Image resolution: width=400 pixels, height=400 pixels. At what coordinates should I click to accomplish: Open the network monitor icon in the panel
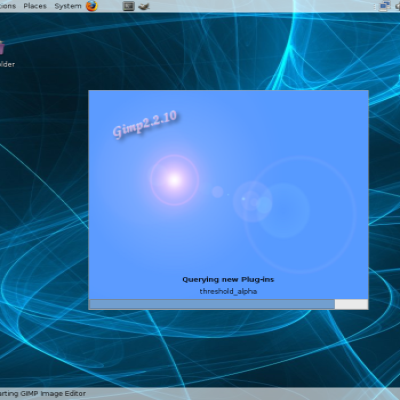(385, 6)
